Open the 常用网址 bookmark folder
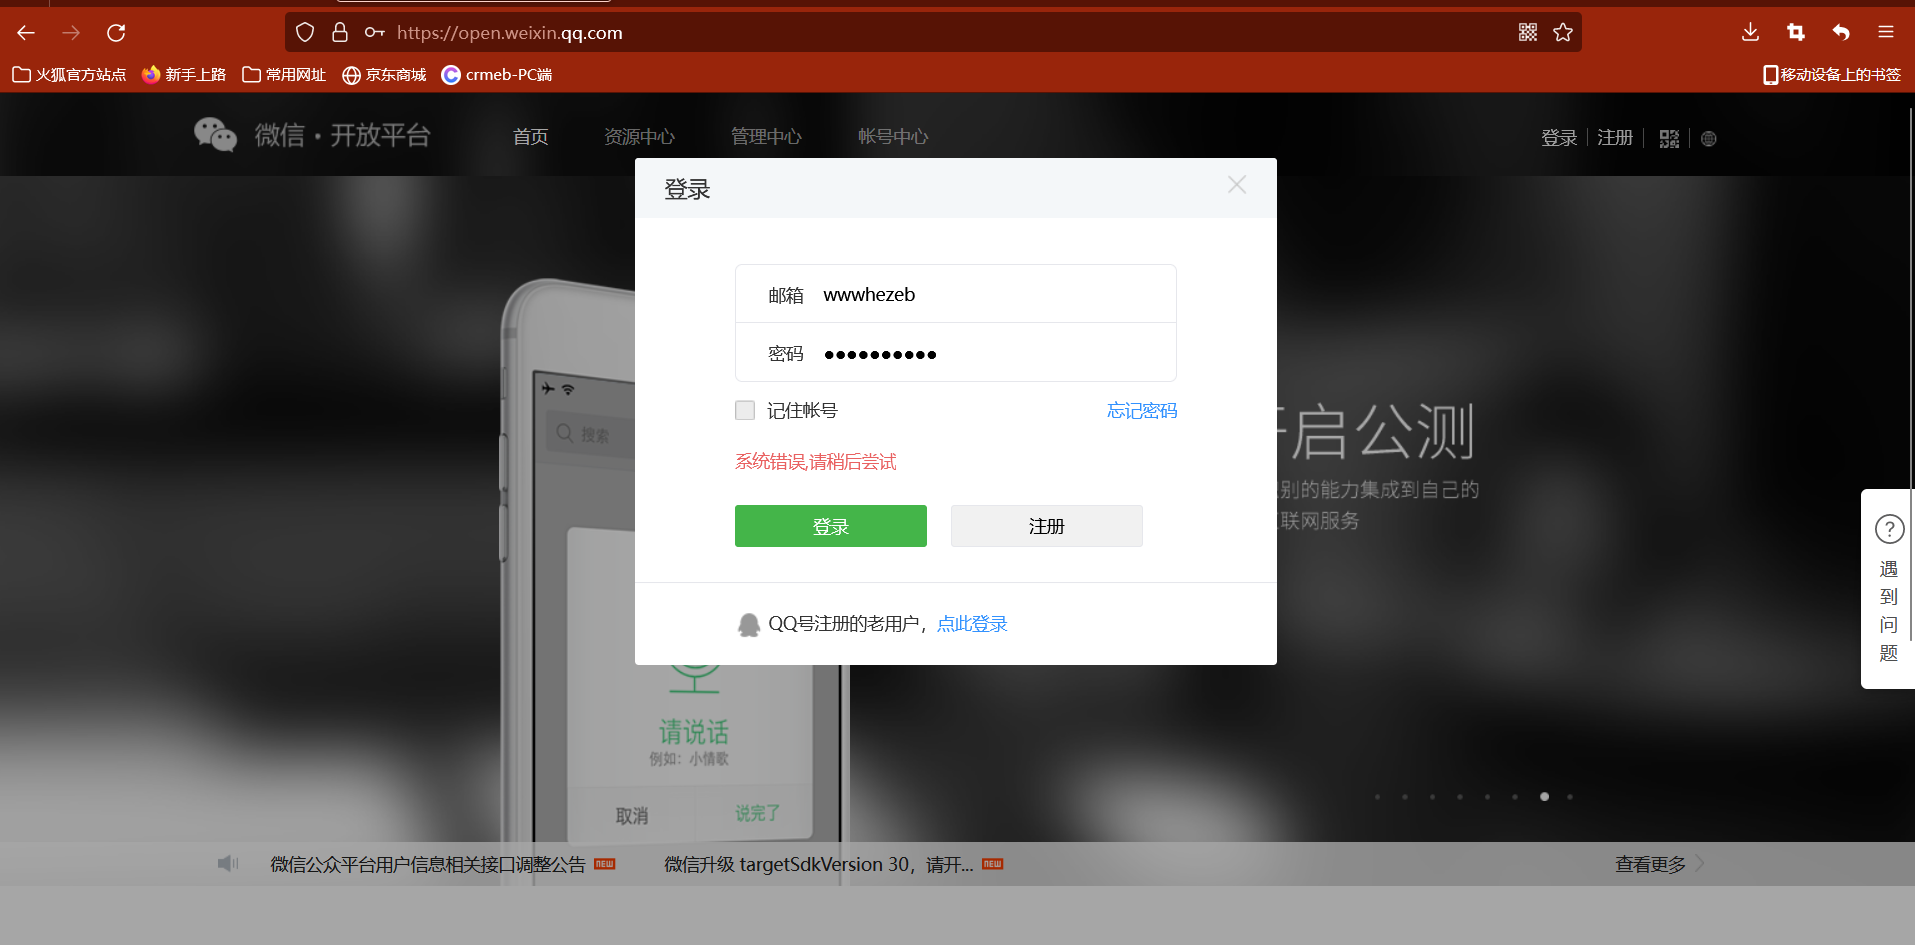This screenshot has height=945, width=1915. point(284,75)
